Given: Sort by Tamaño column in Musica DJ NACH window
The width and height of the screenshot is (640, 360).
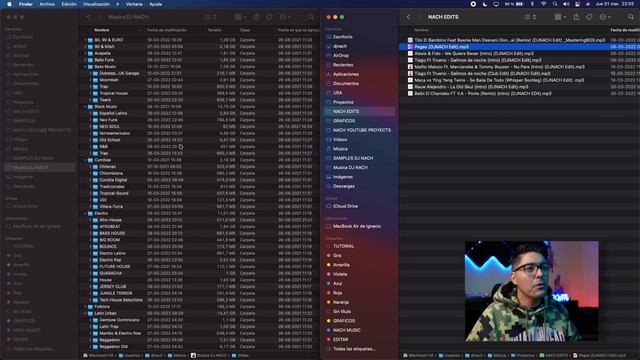Looking at the screenshot, I should (x=214, y=30).
